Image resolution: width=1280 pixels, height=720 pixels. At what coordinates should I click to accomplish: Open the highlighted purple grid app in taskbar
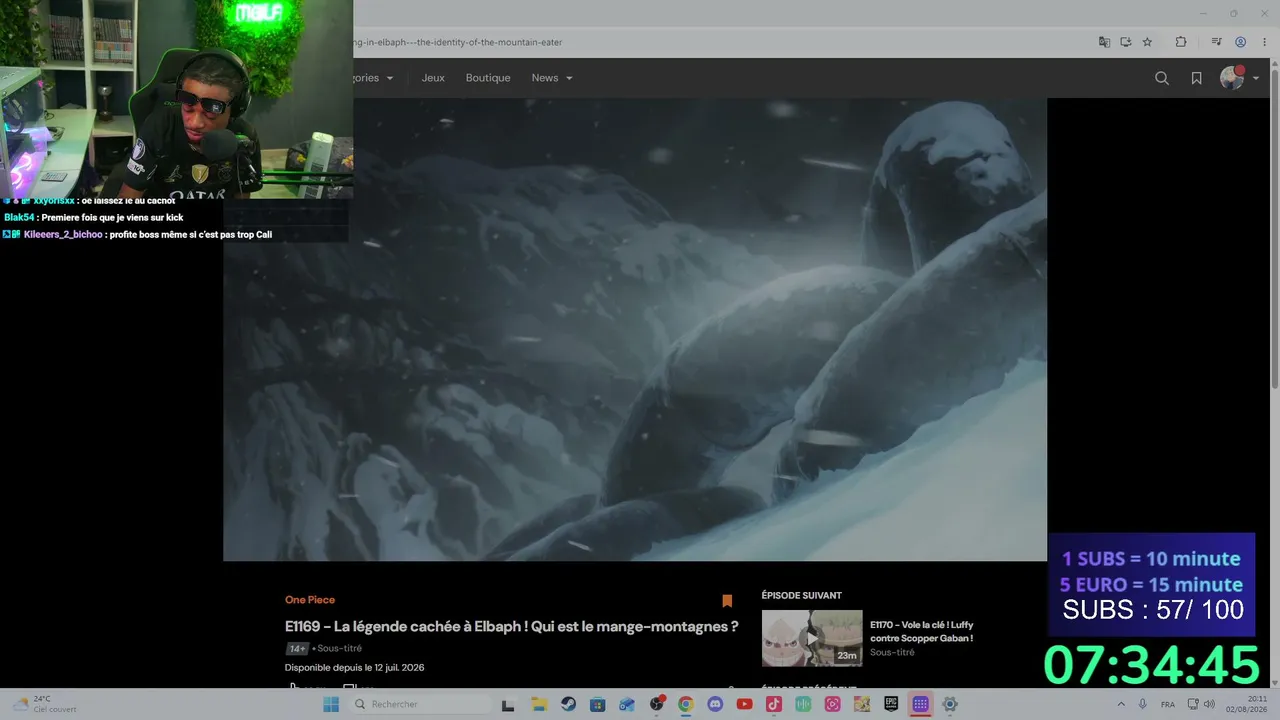(x=921, y=704)
